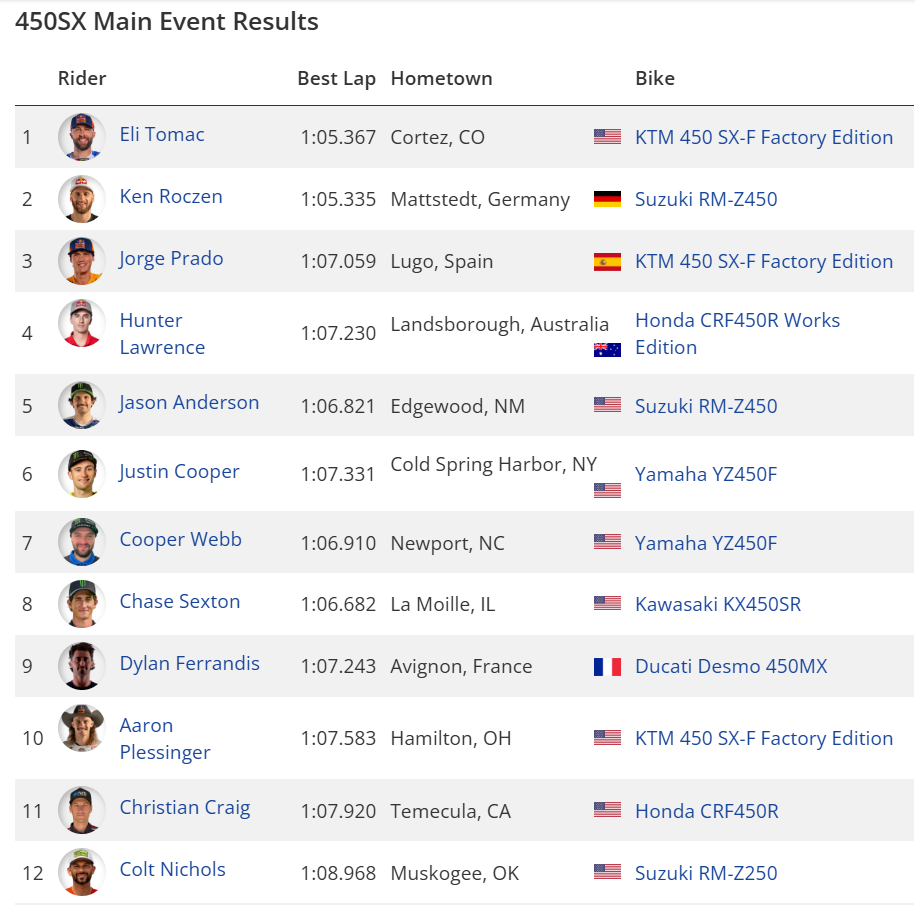The image size is (915, 905).
Task: Open Chase Sexton's rider page
Action: click(x=180, y=601)
